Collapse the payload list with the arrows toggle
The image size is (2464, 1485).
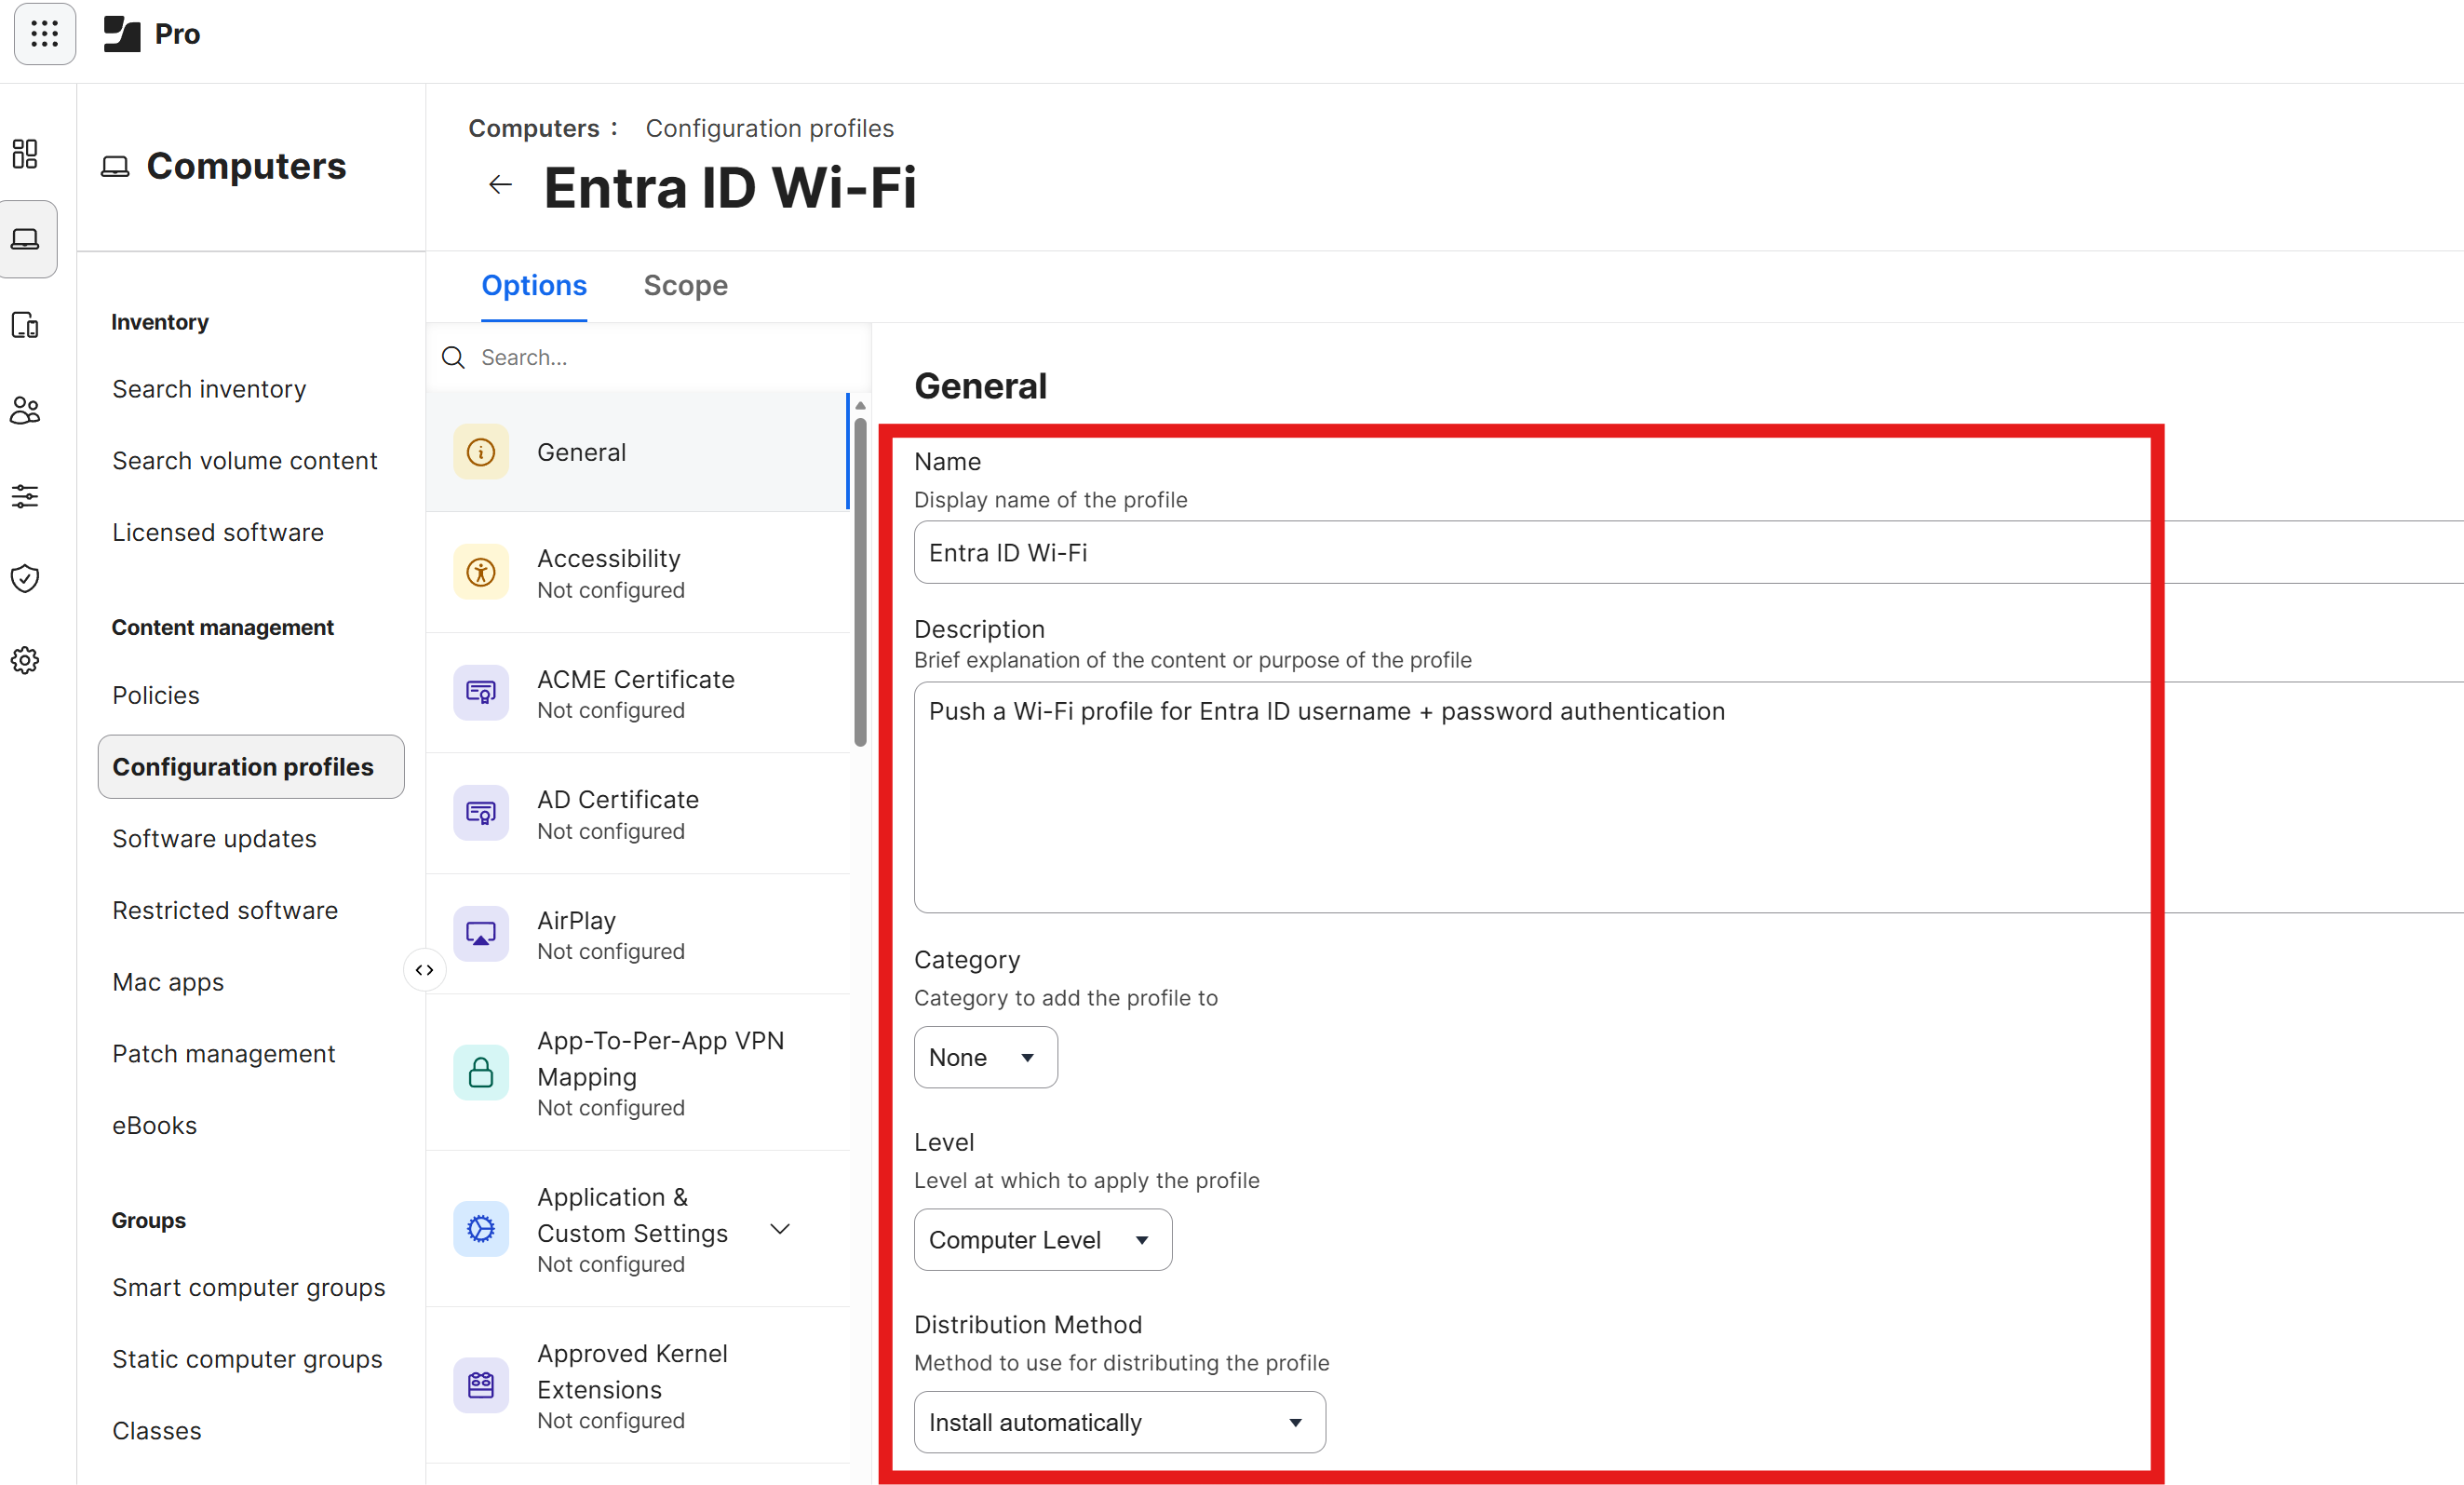pos(424,969)
